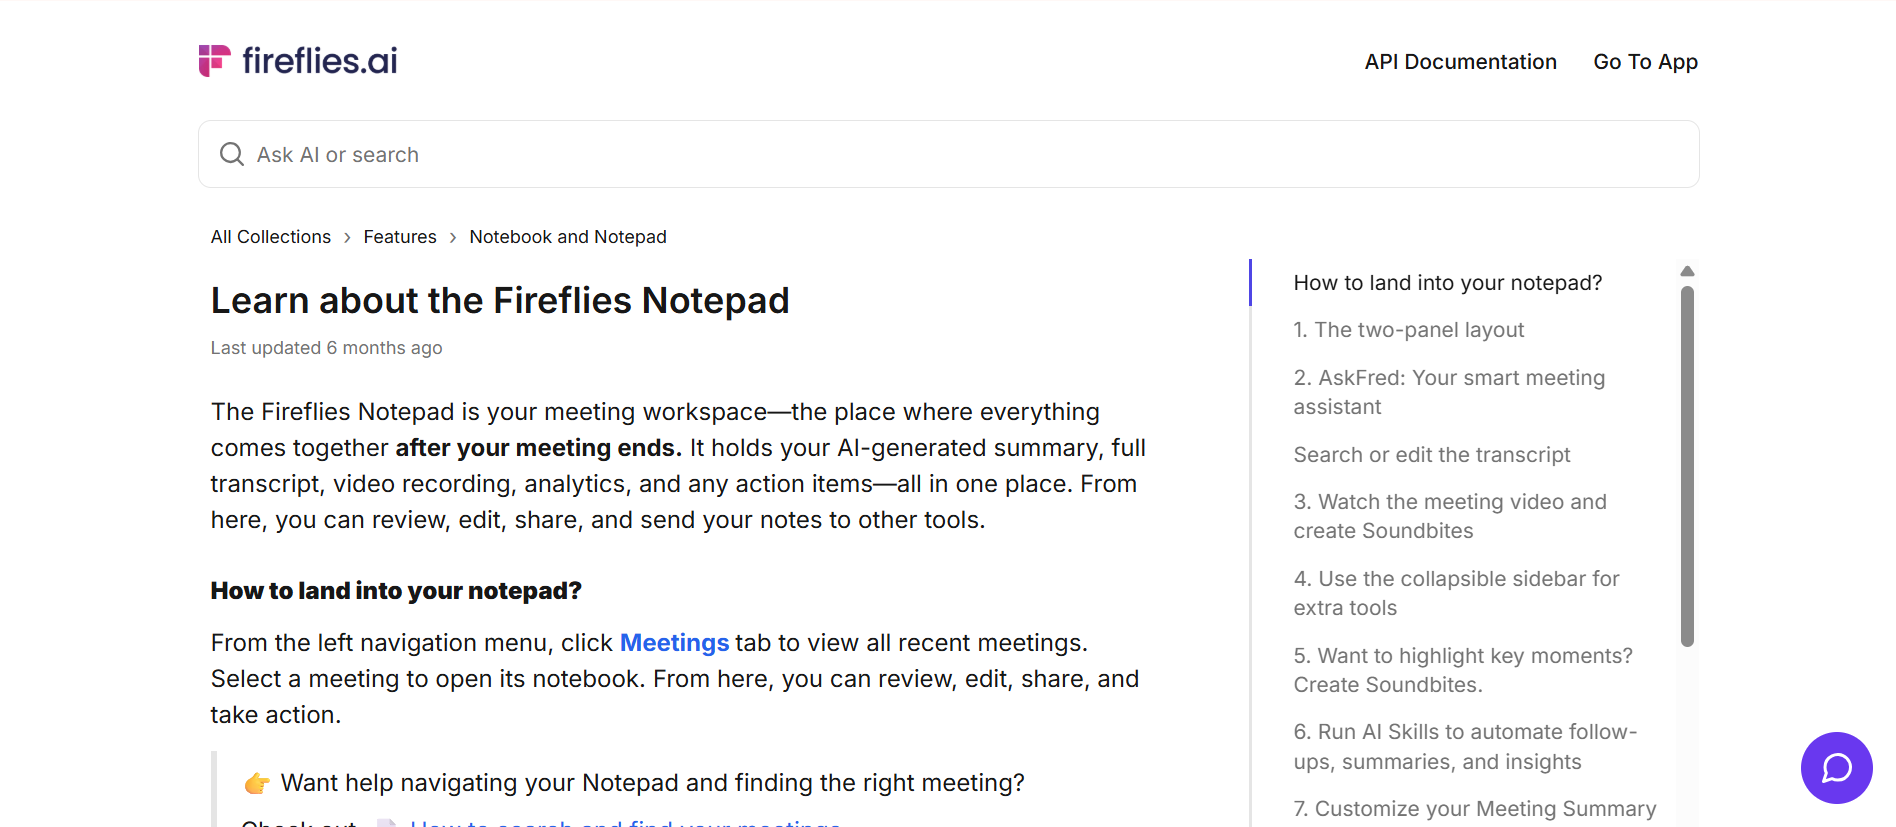Jump to Watch the meeting video section
Screen dimensions: 1896x827
(x=1450, y=516)
